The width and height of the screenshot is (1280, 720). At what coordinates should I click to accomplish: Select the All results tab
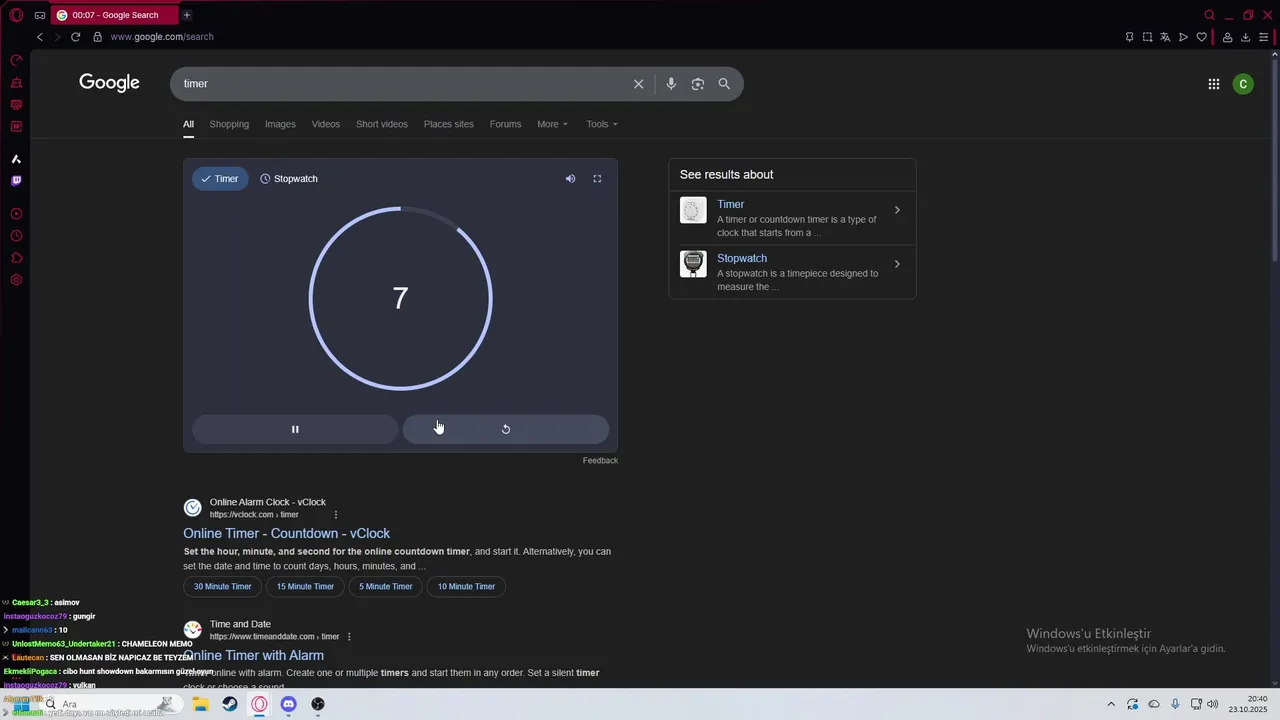(x=188, y=124)
